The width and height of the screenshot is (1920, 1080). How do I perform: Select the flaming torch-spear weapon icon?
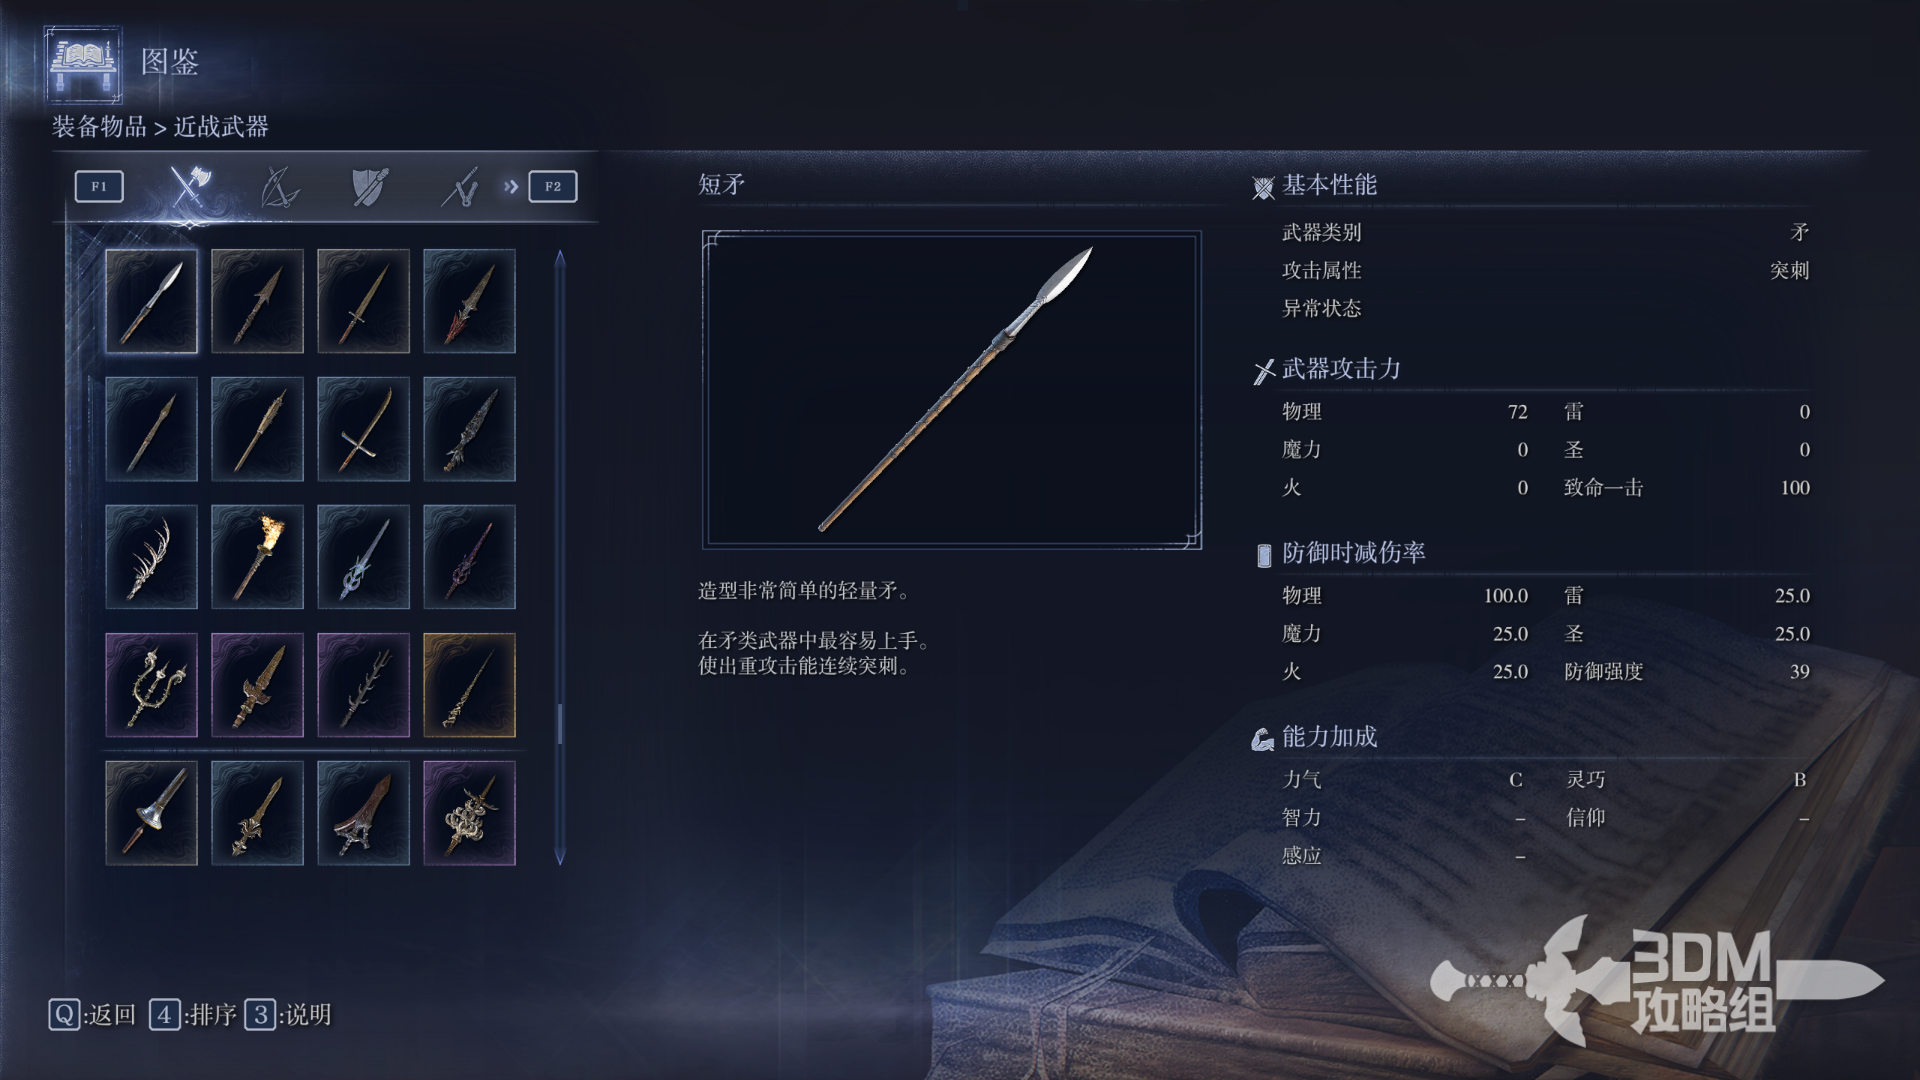point(257,557)
